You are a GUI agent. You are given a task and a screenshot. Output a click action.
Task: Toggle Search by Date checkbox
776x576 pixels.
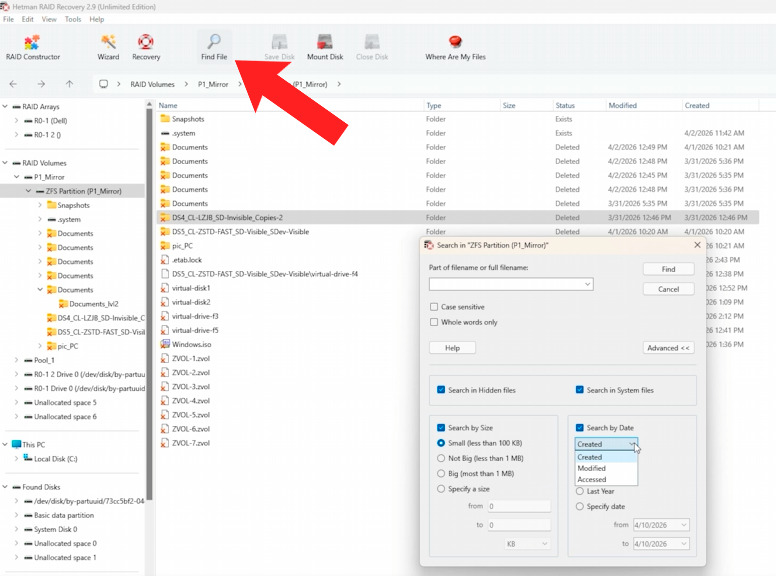[x=580, y=428]
